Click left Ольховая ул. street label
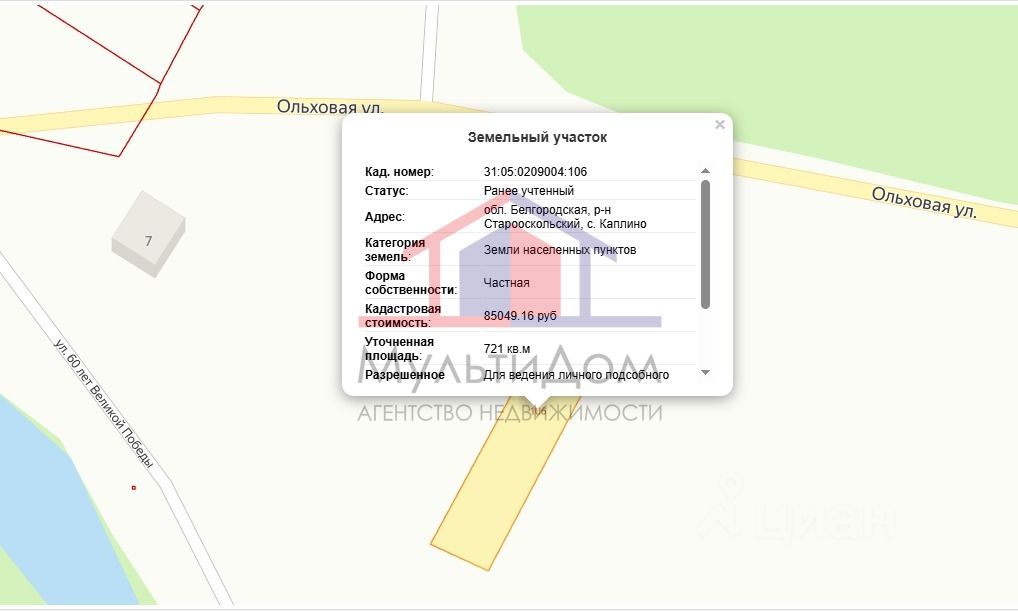The width and height of the screenshot is (1018, 611). [x=330, y=107]
